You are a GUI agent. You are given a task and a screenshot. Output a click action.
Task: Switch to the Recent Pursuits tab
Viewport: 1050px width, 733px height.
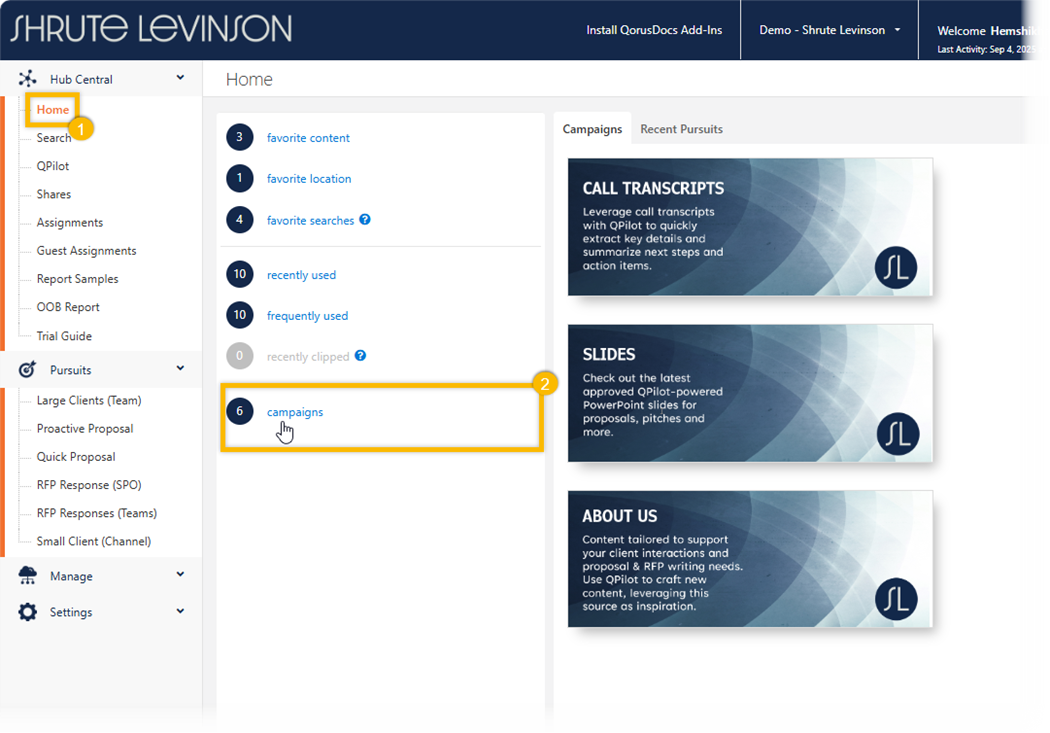coord(681,129)
